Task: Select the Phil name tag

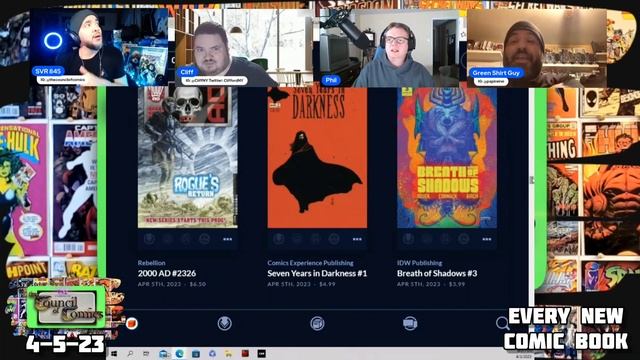Action: (x=331, y=80)
